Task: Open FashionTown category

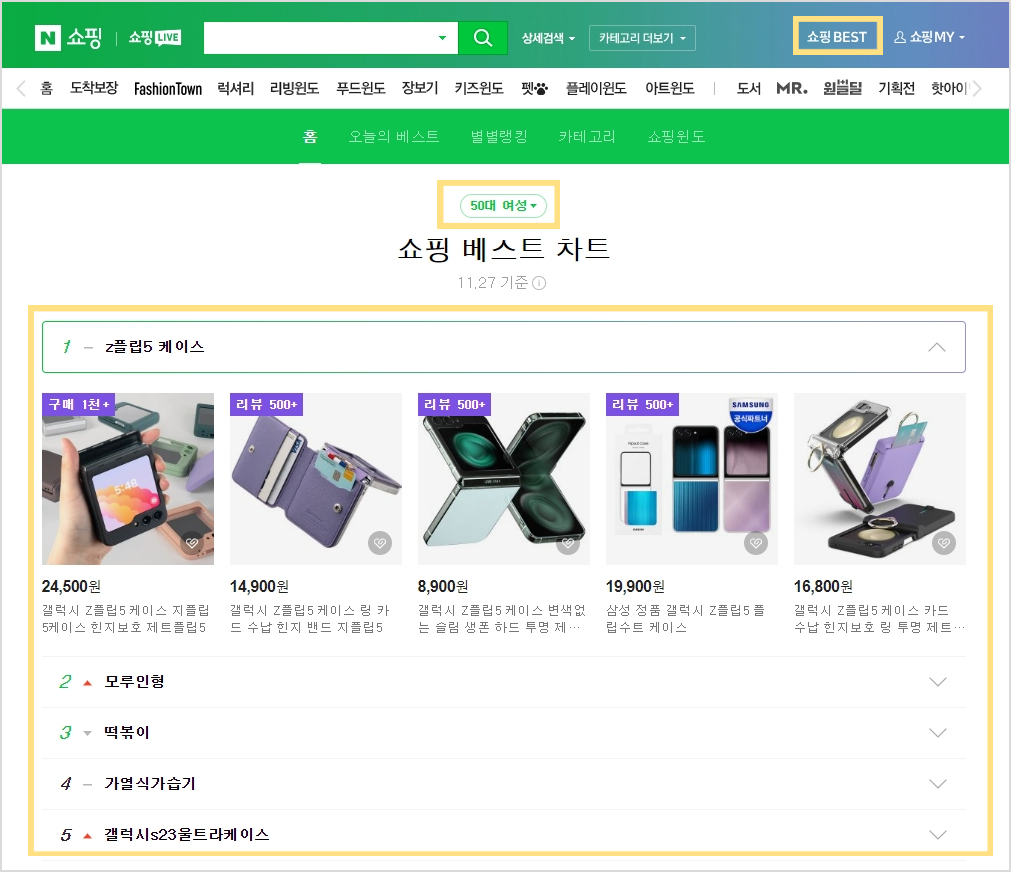Action: click(x=168, y=88)
